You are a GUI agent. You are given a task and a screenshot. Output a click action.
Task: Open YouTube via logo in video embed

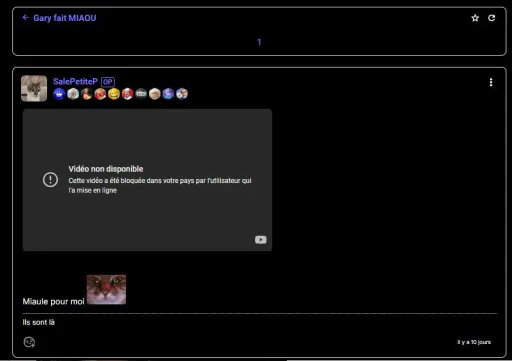tap(261, 240)
